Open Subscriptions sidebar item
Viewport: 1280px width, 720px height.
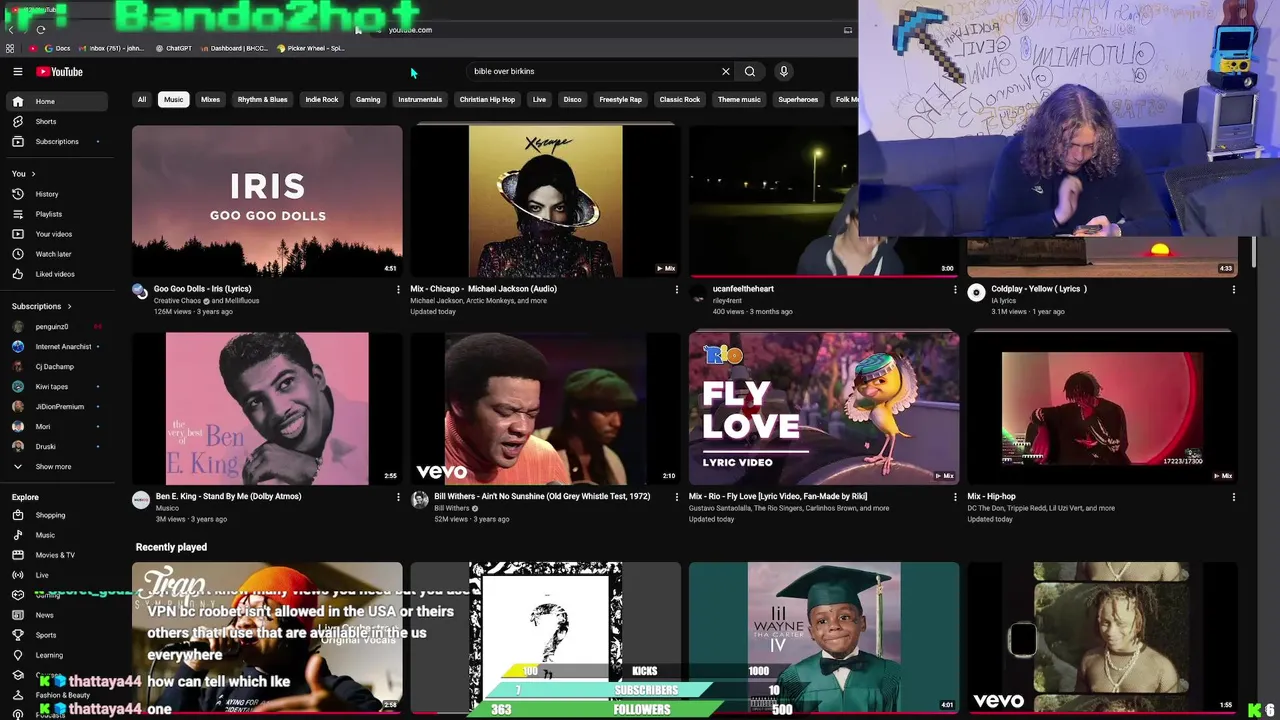point(56,141)
